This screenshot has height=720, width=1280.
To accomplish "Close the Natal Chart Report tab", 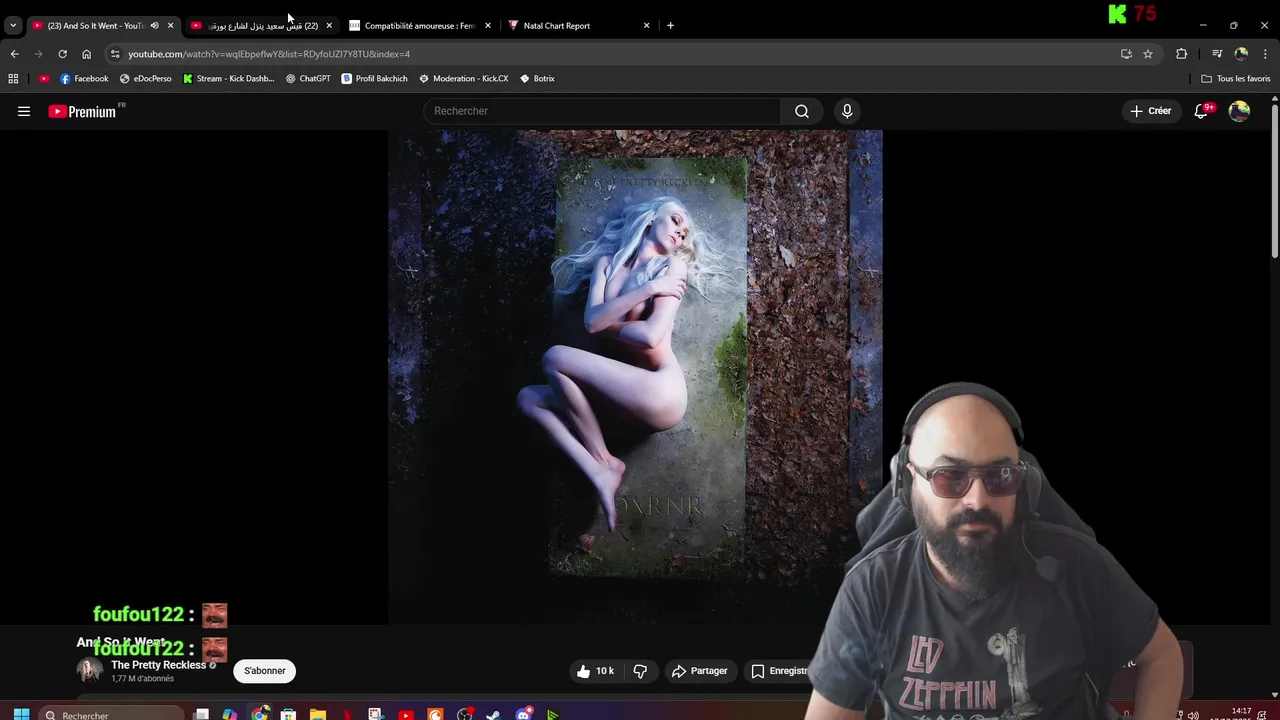I will click(646, 25).
